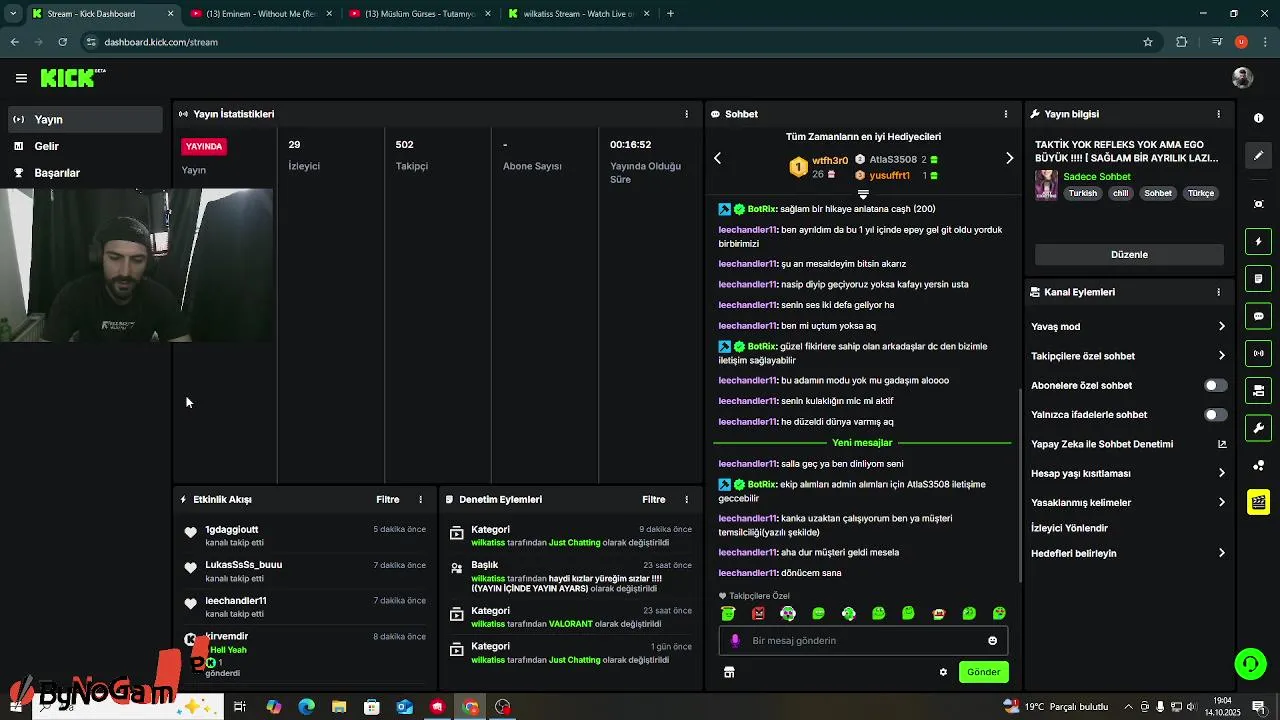Click the chat panel scrollbar

(x=1019, y=485)
